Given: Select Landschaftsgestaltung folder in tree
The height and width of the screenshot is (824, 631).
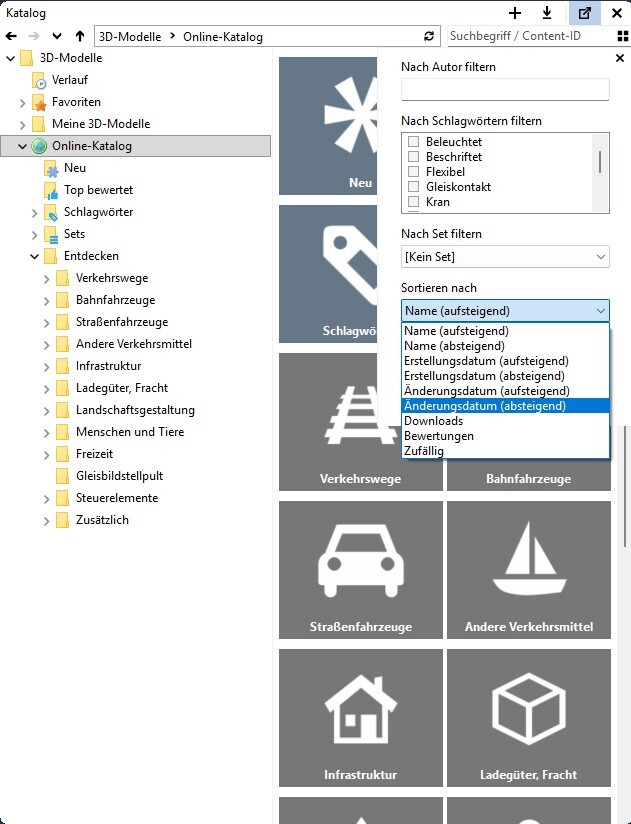Looking at the screenshot, I should [135, 410].
